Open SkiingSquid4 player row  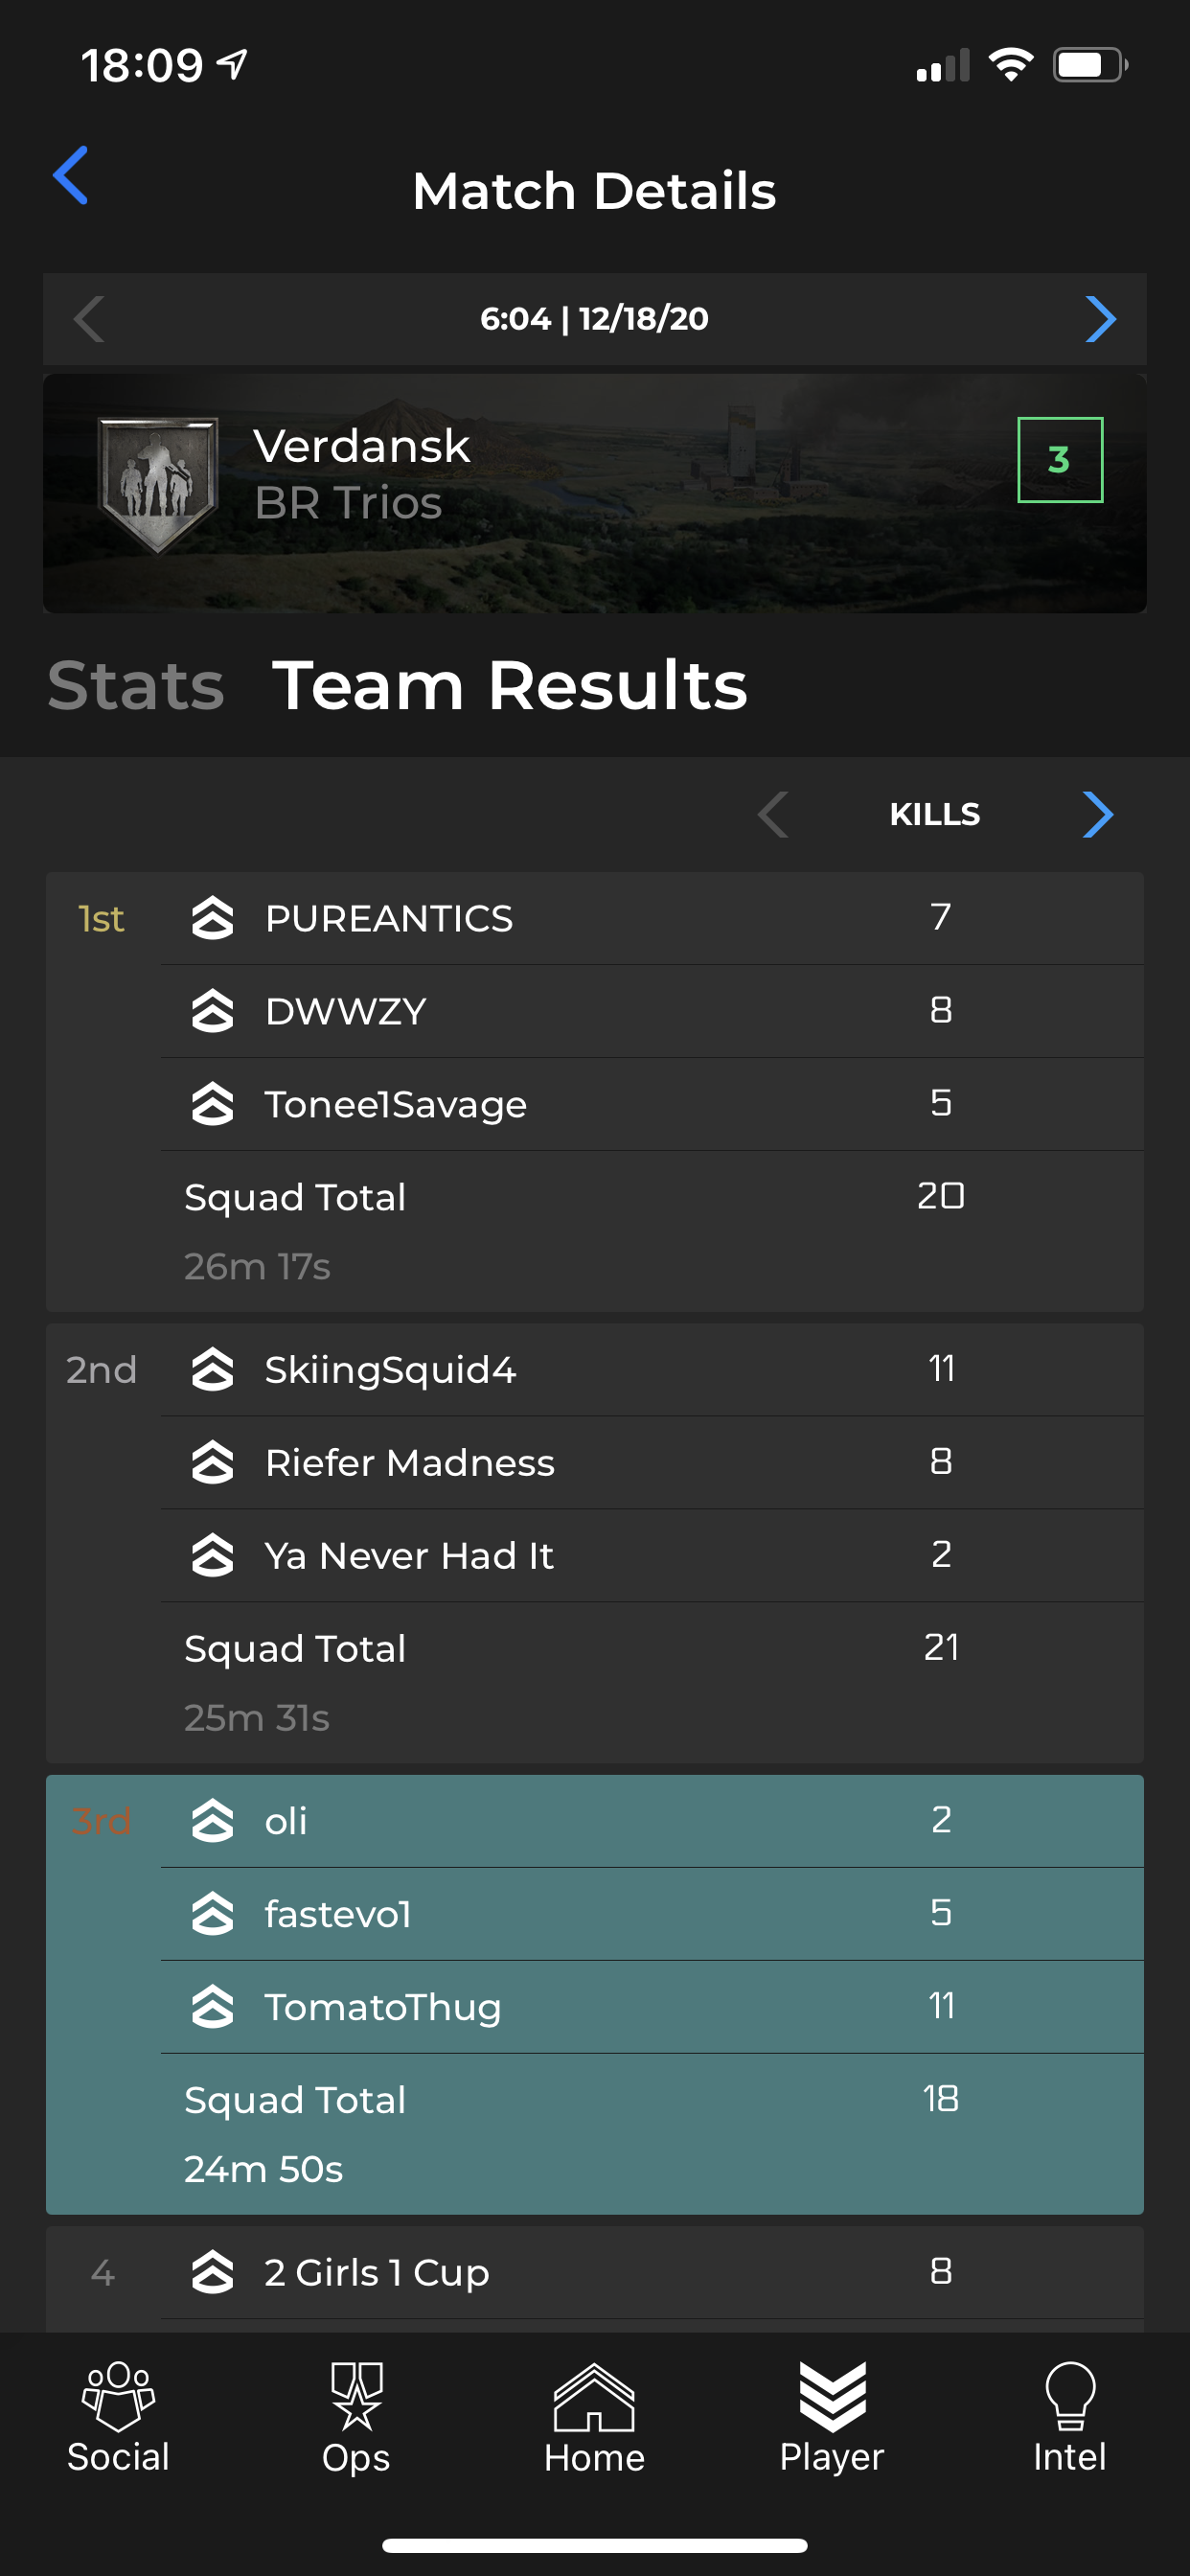(652, 1370)
